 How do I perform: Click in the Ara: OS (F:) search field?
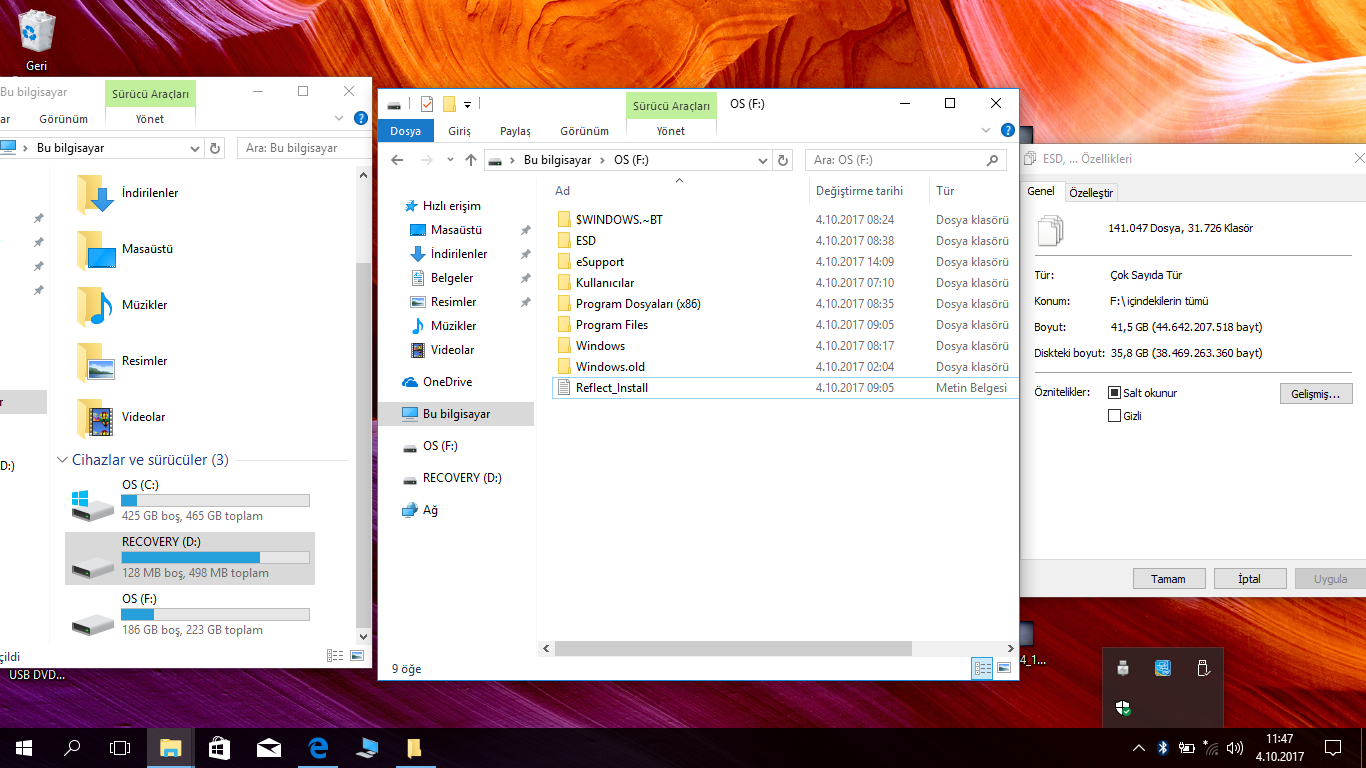pyautogui.click(x=895, y=160)
